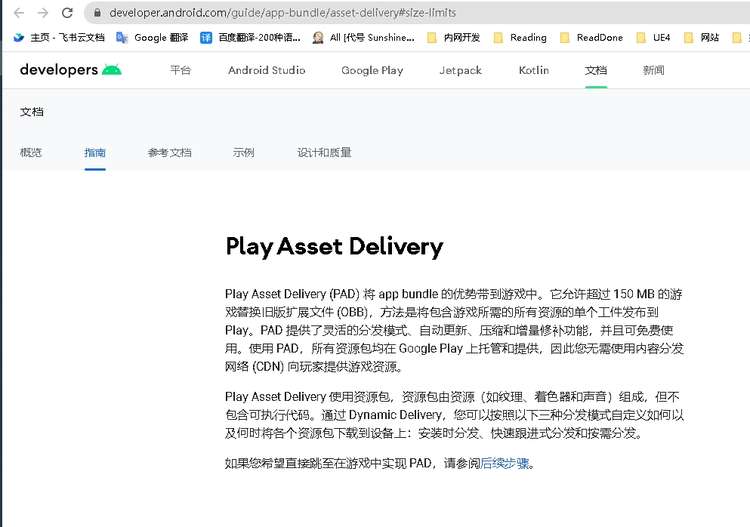Viewport: 750px width, 527px height.
Task: Click the 文档 section heading
Action: 32,112
